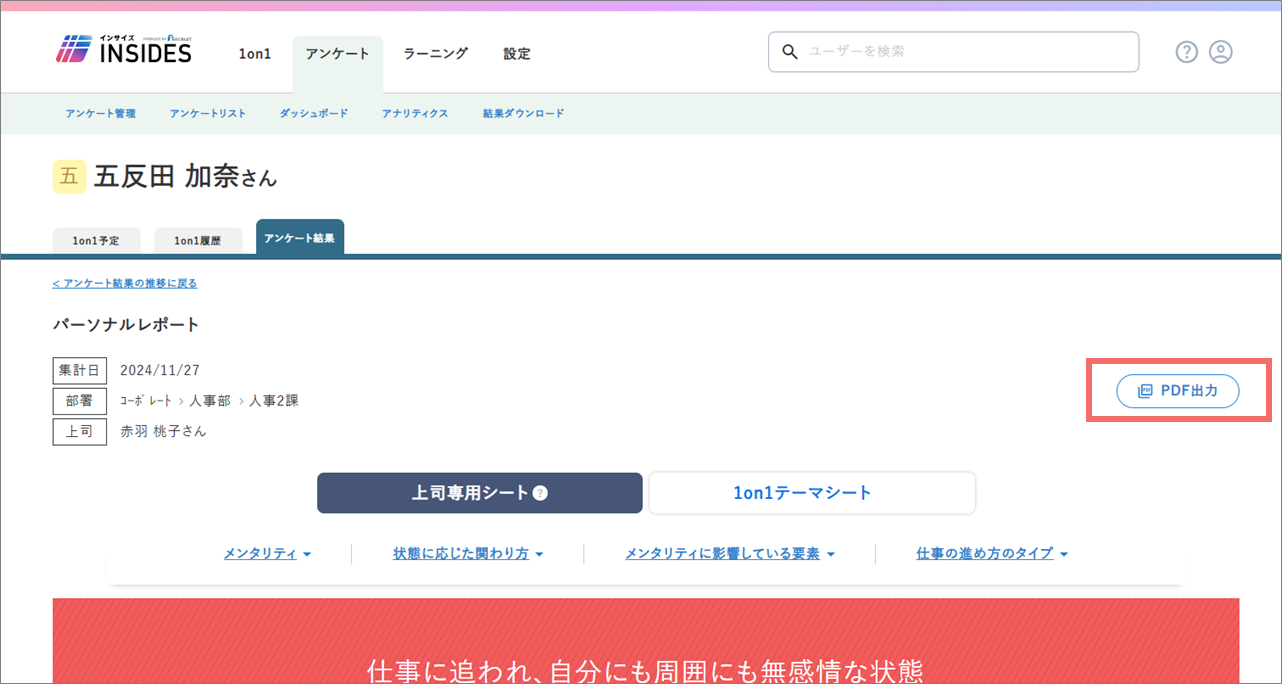
Task: Click the name 五反田 加奈さん
Action: pyautogui.click(x=185, y=177)
